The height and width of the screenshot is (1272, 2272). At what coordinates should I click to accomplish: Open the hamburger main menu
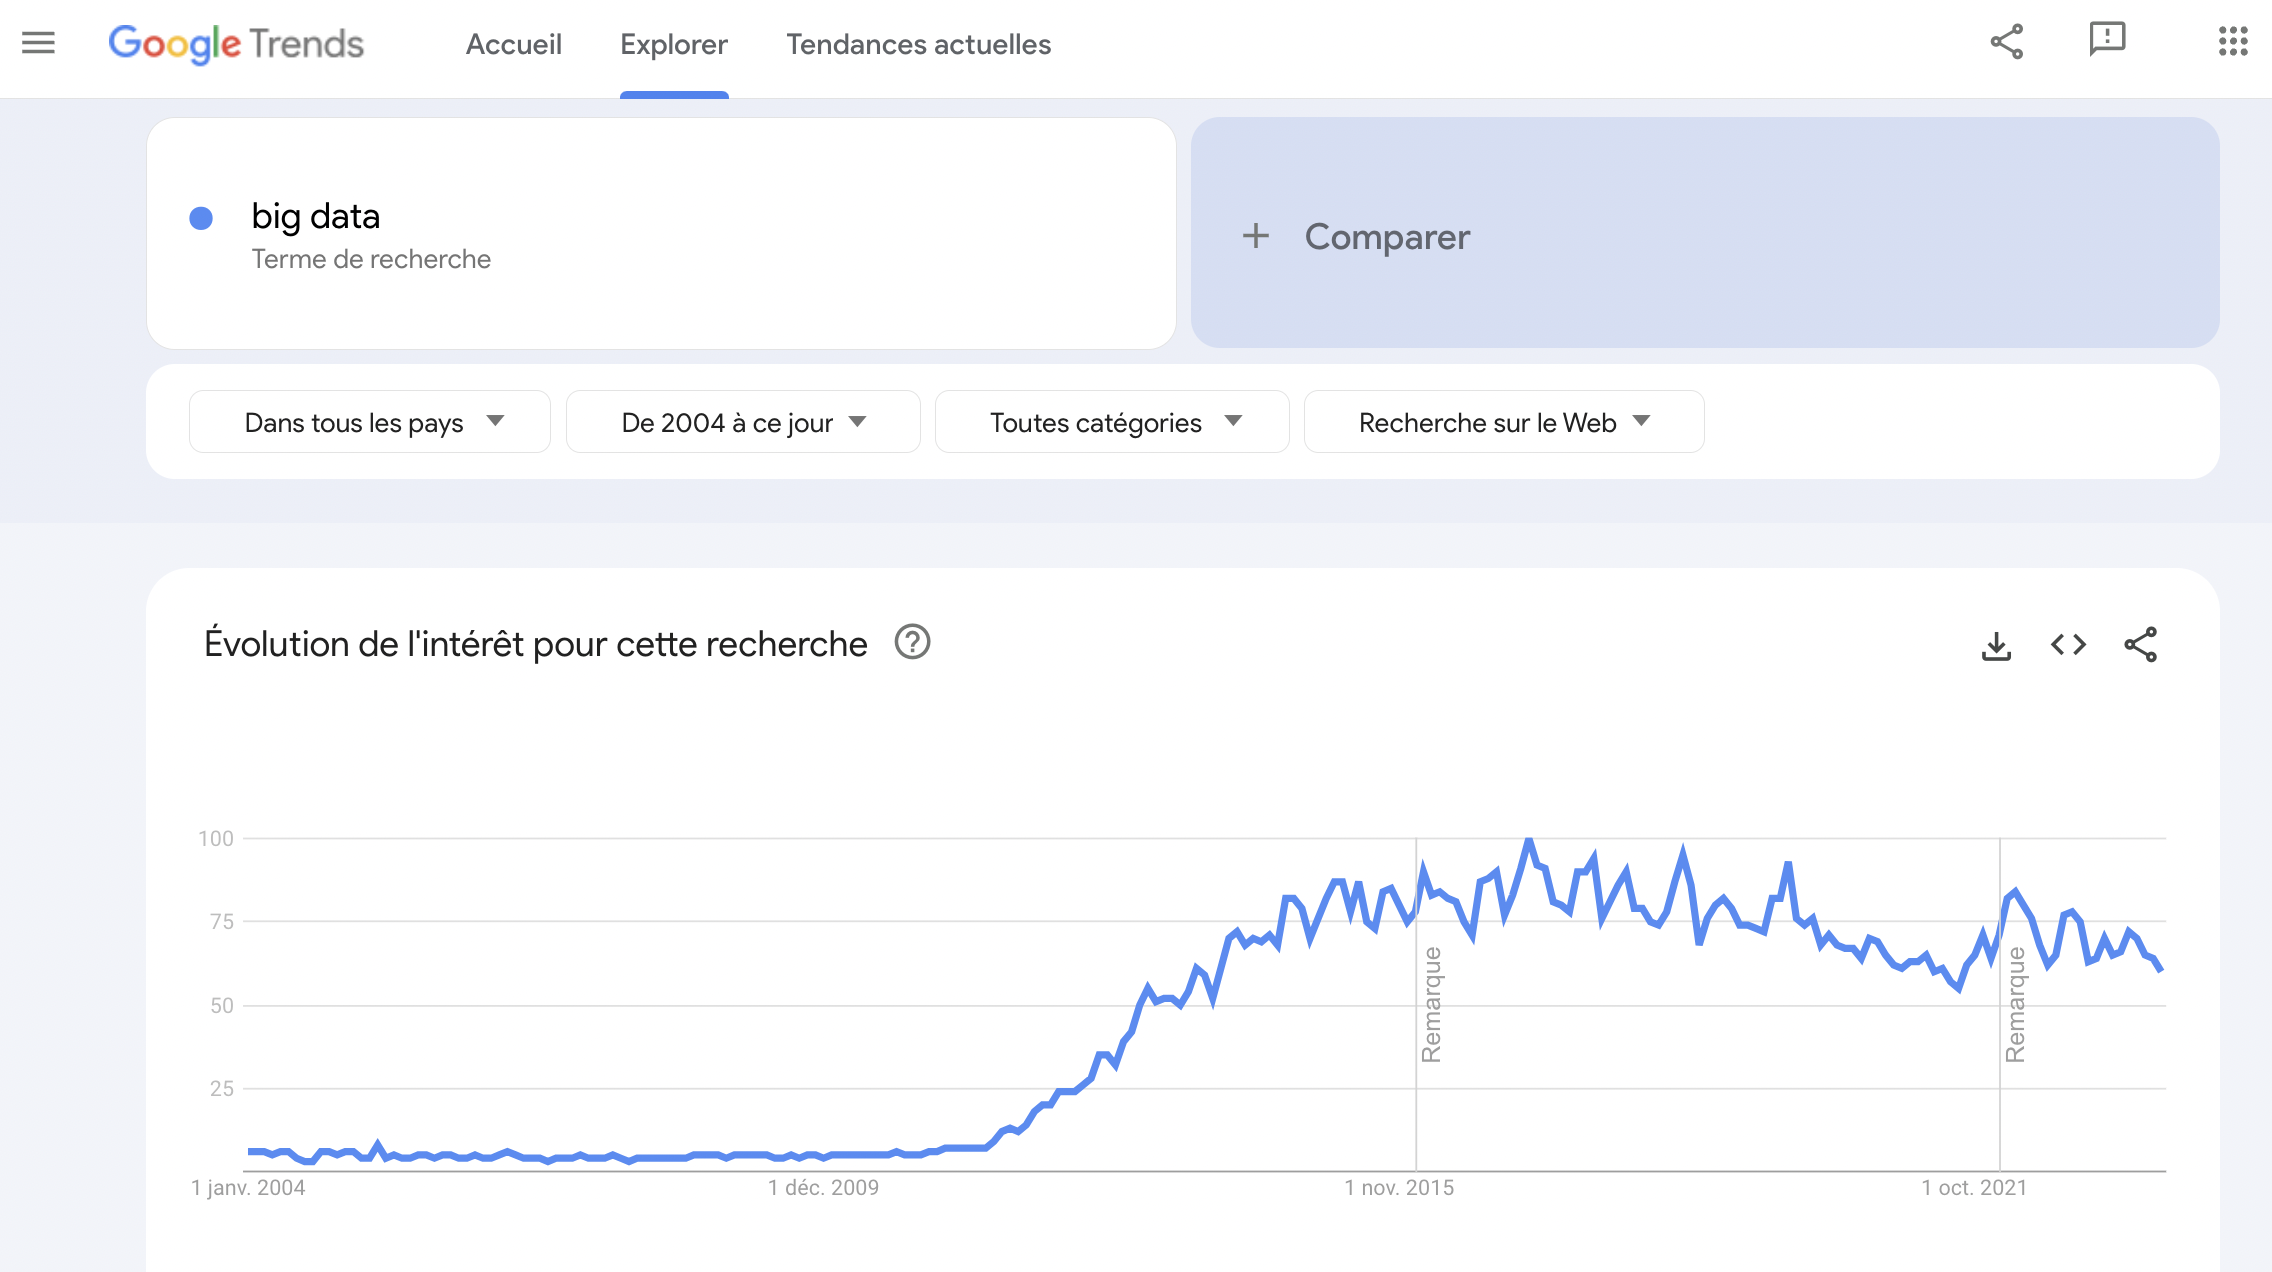[38, 43]
